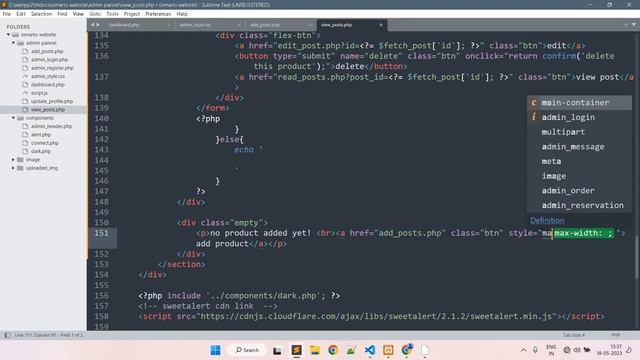Open the Help menu
640x360 pixels.
(x=182, y=14)
